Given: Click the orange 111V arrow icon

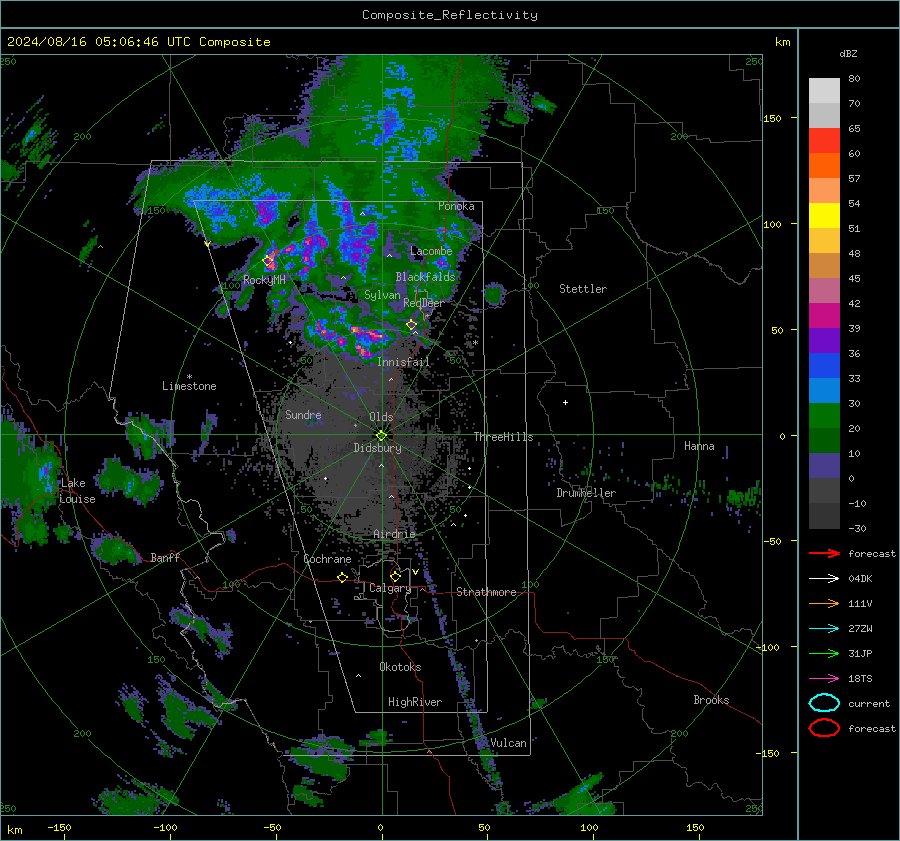Looking at the screenshot, I should coord(824,603).
